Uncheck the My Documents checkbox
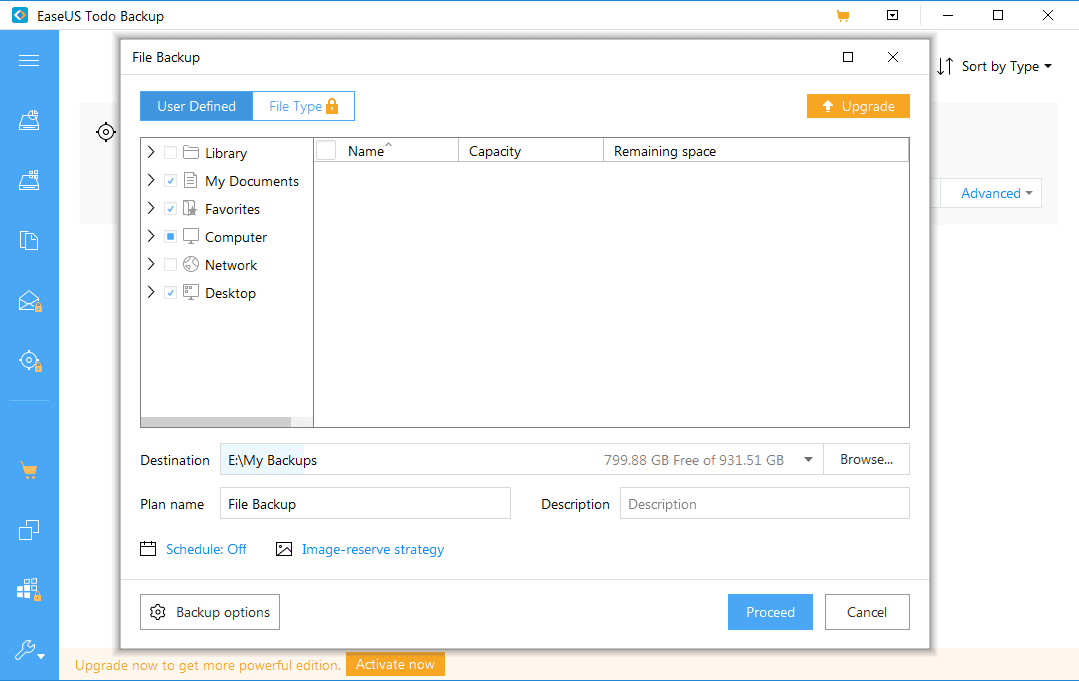The image size is (1079, 681). tap(170, 181)
